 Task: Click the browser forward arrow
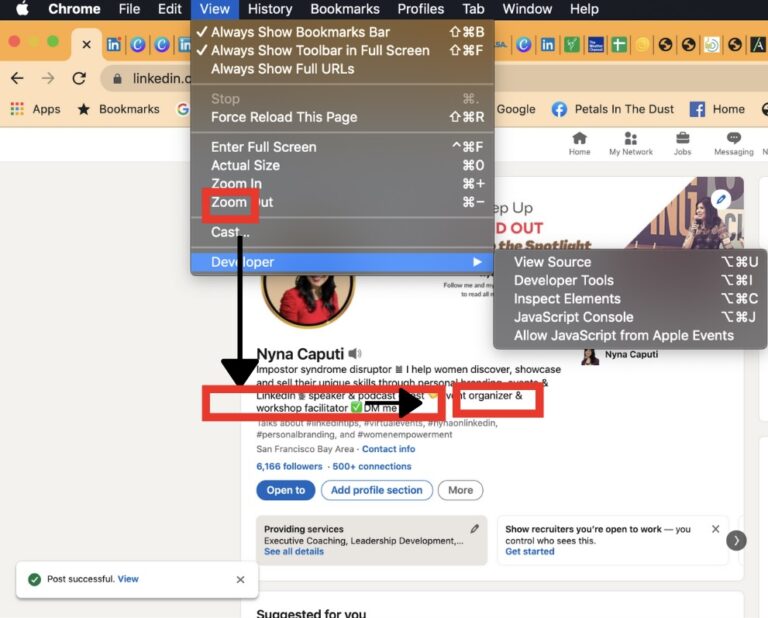48,78
